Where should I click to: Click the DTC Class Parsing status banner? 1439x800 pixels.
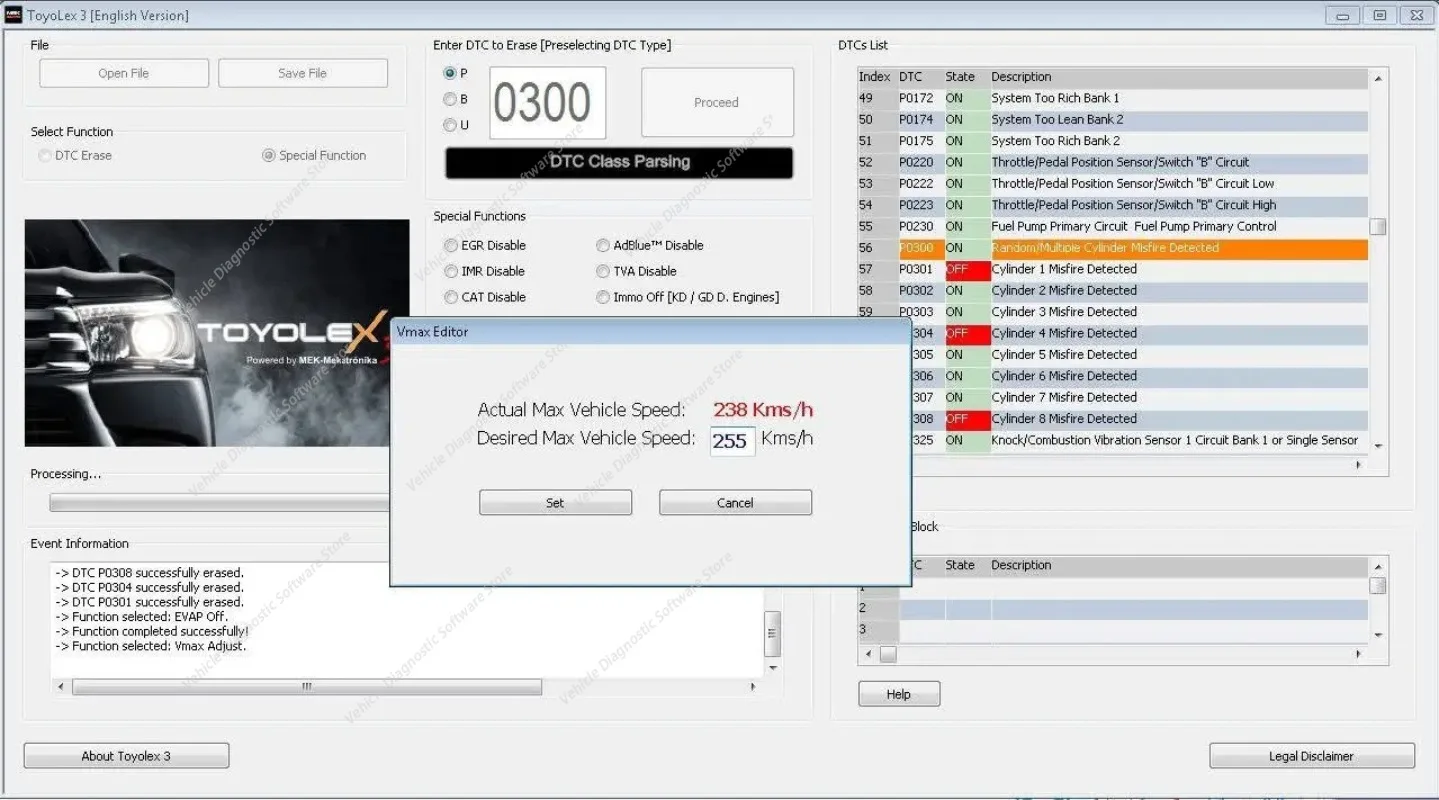(x=619, y=162)
